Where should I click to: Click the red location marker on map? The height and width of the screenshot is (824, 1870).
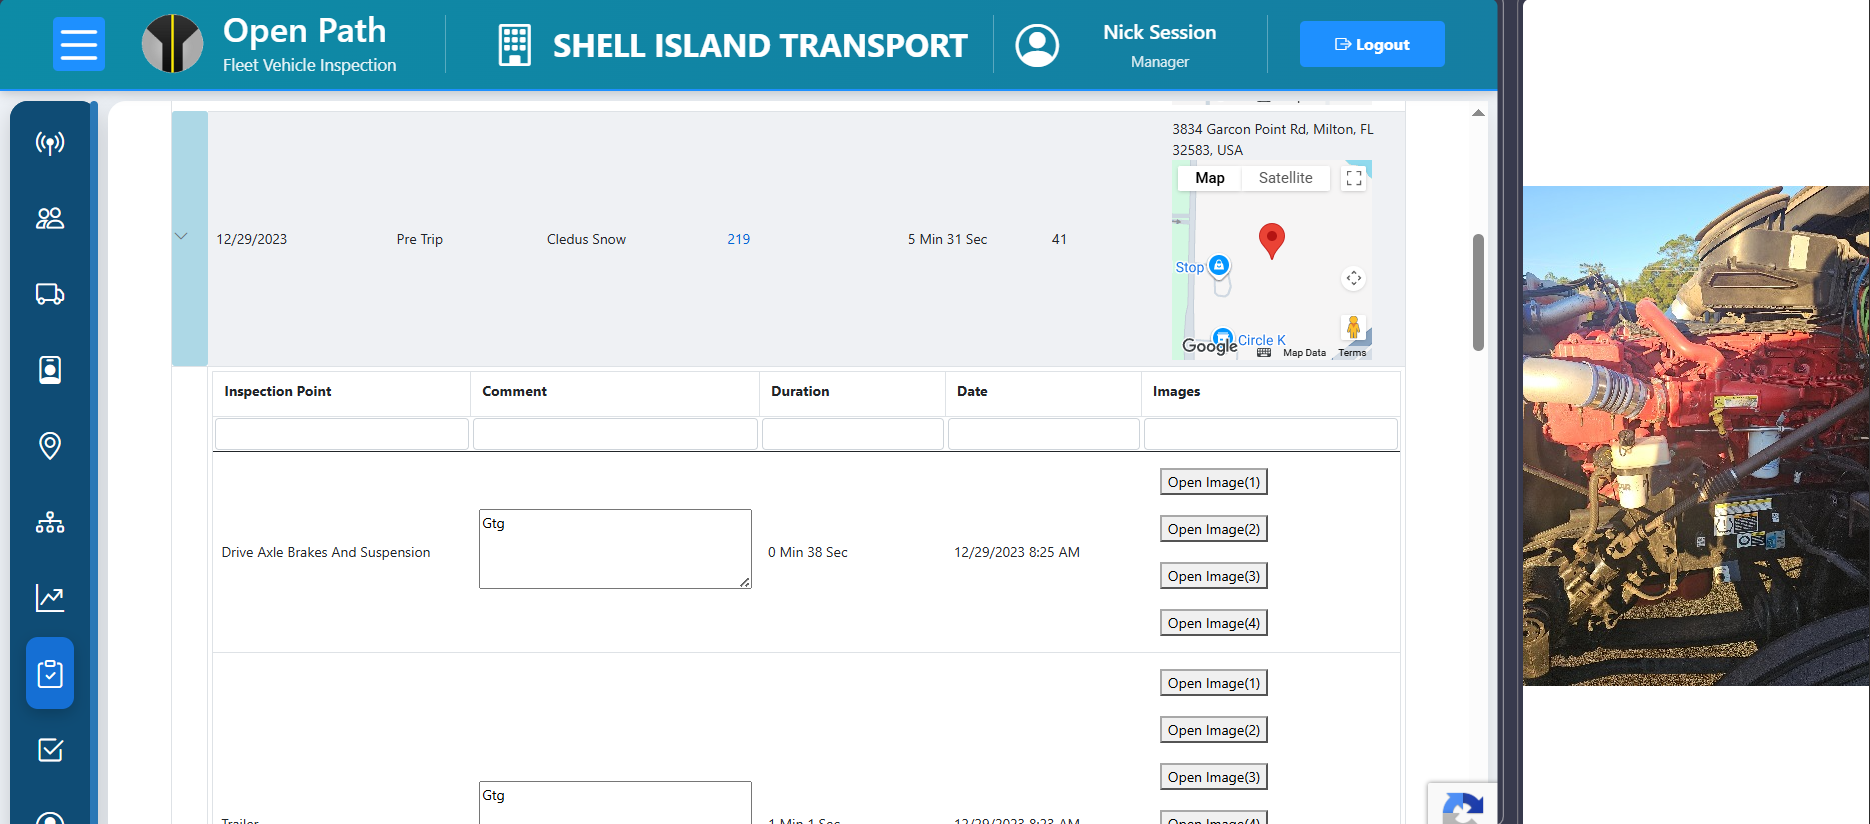pos(1271,241)
